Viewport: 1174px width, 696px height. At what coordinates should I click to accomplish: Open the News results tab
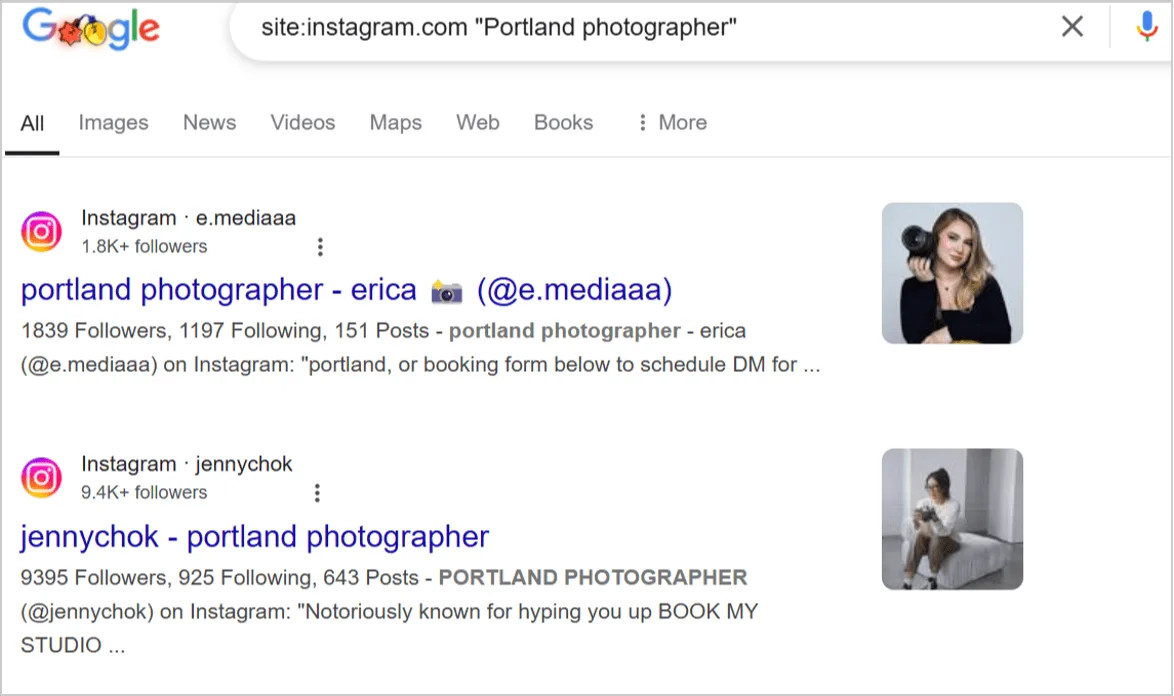click(209, 122)
